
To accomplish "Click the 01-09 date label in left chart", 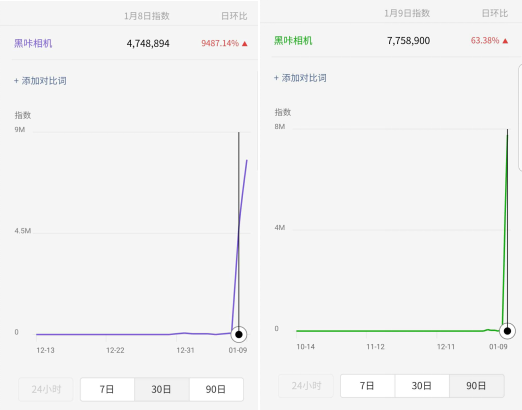I will point(238,350).
